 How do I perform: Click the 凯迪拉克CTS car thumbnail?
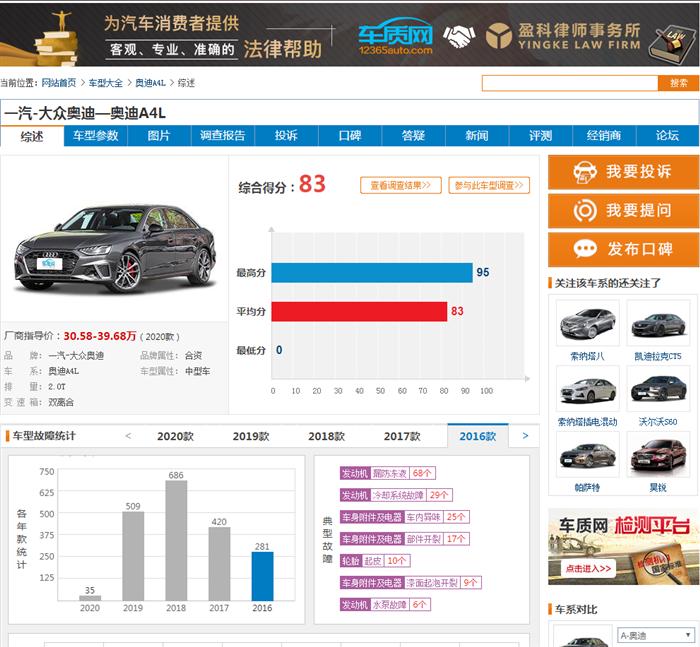point(658,323)
